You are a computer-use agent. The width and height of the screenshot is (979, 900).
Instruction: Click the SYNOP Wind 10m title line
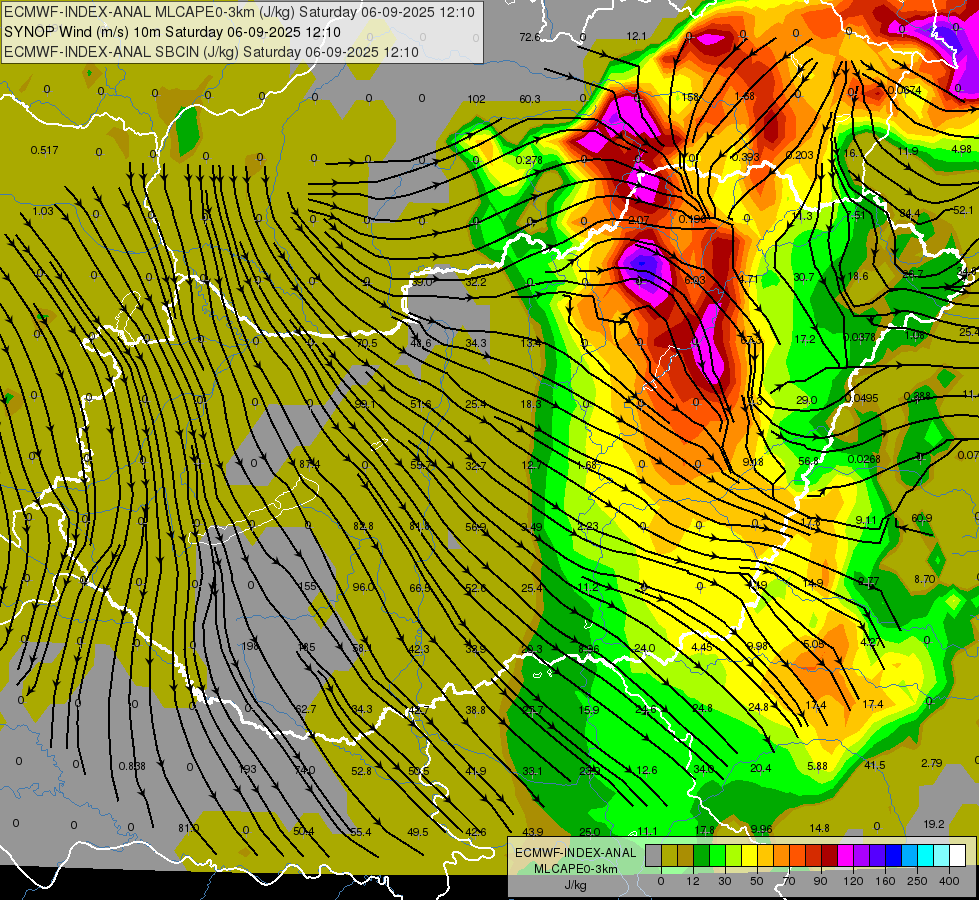172,32
